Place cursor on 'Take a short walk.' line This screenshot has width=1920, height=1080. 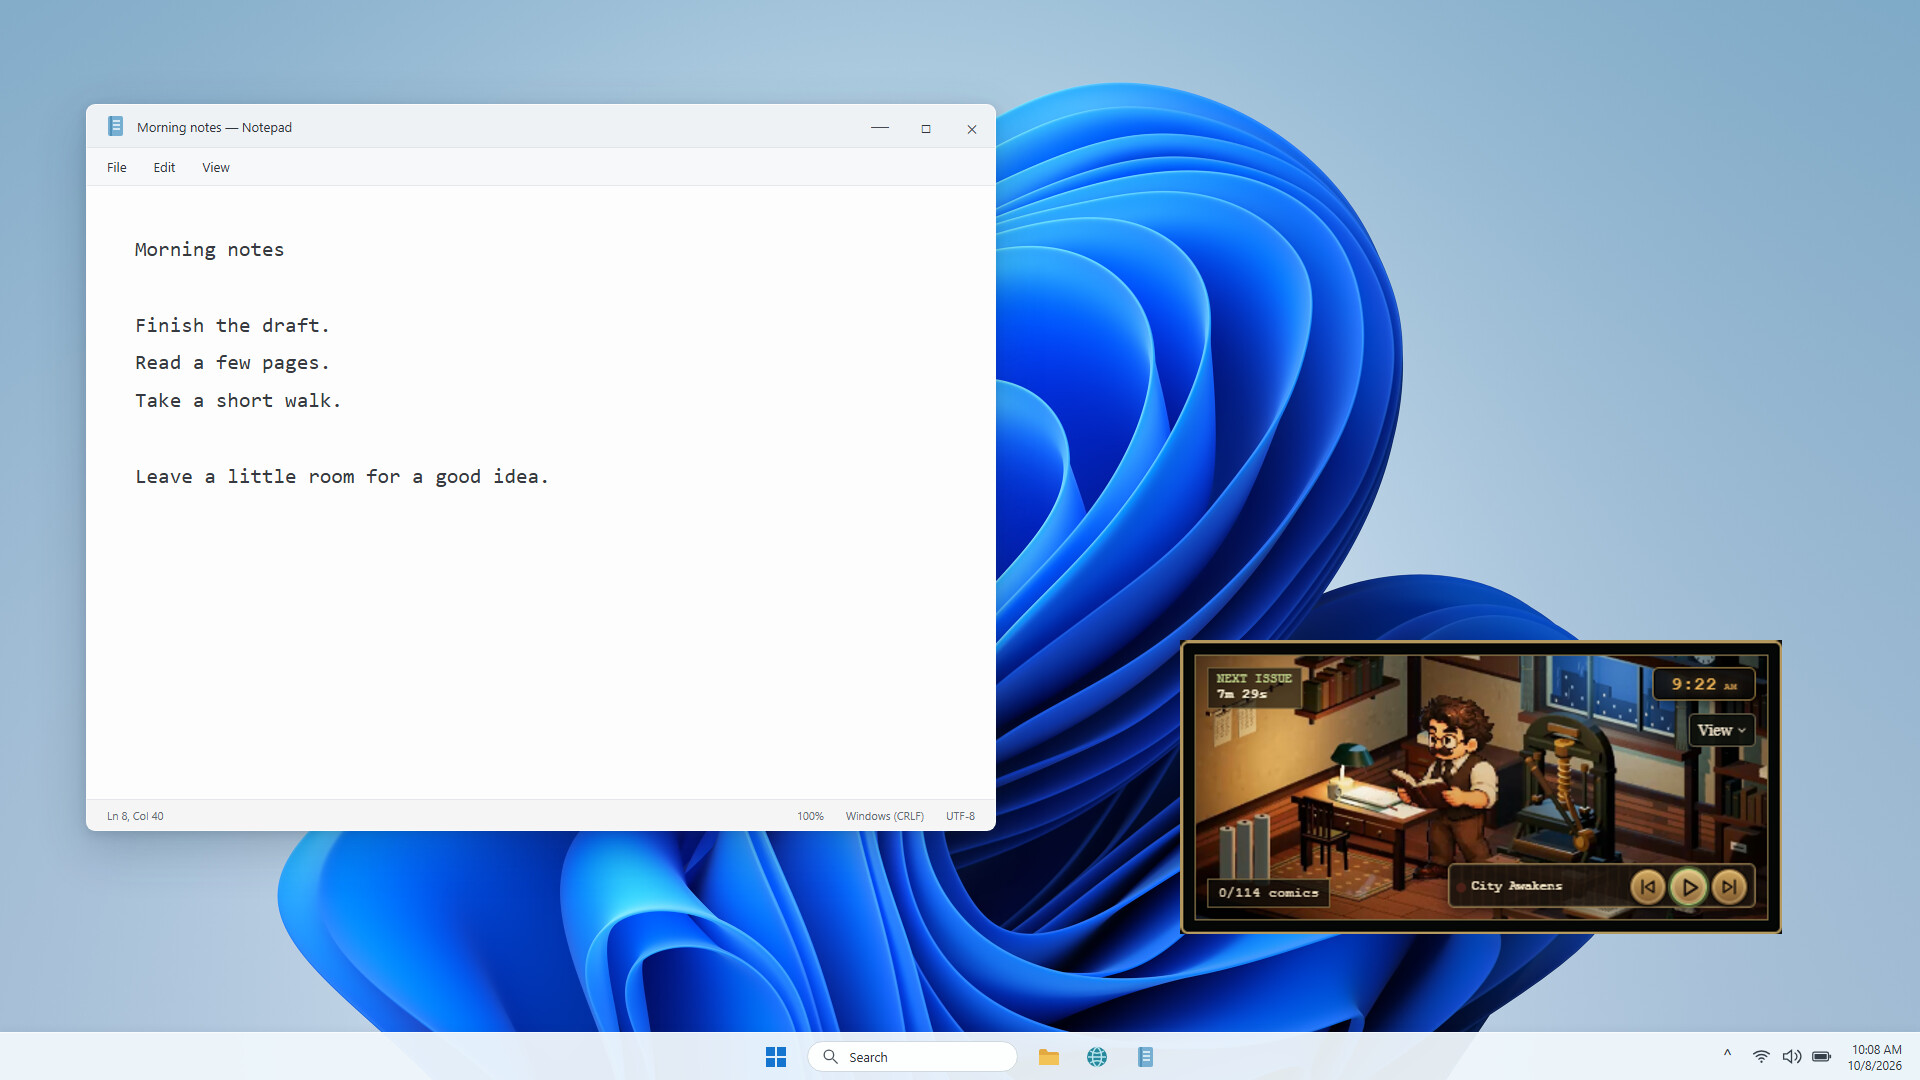[238, 401]
